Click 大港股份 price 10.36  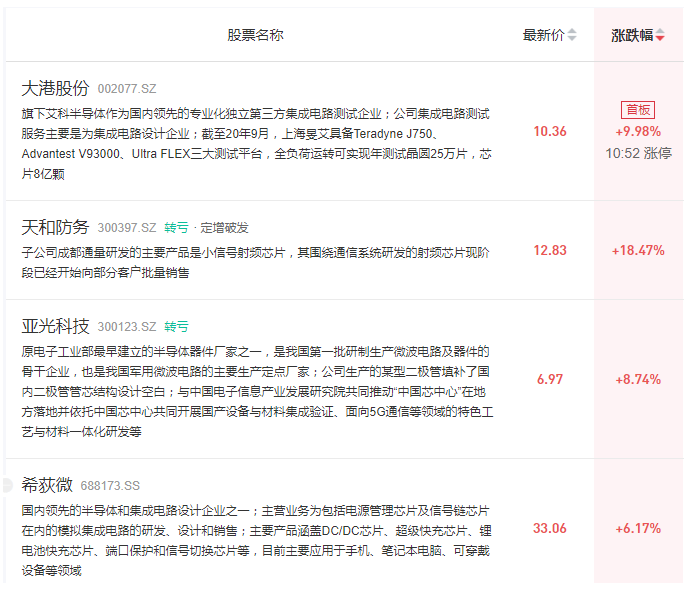[550, 131]
